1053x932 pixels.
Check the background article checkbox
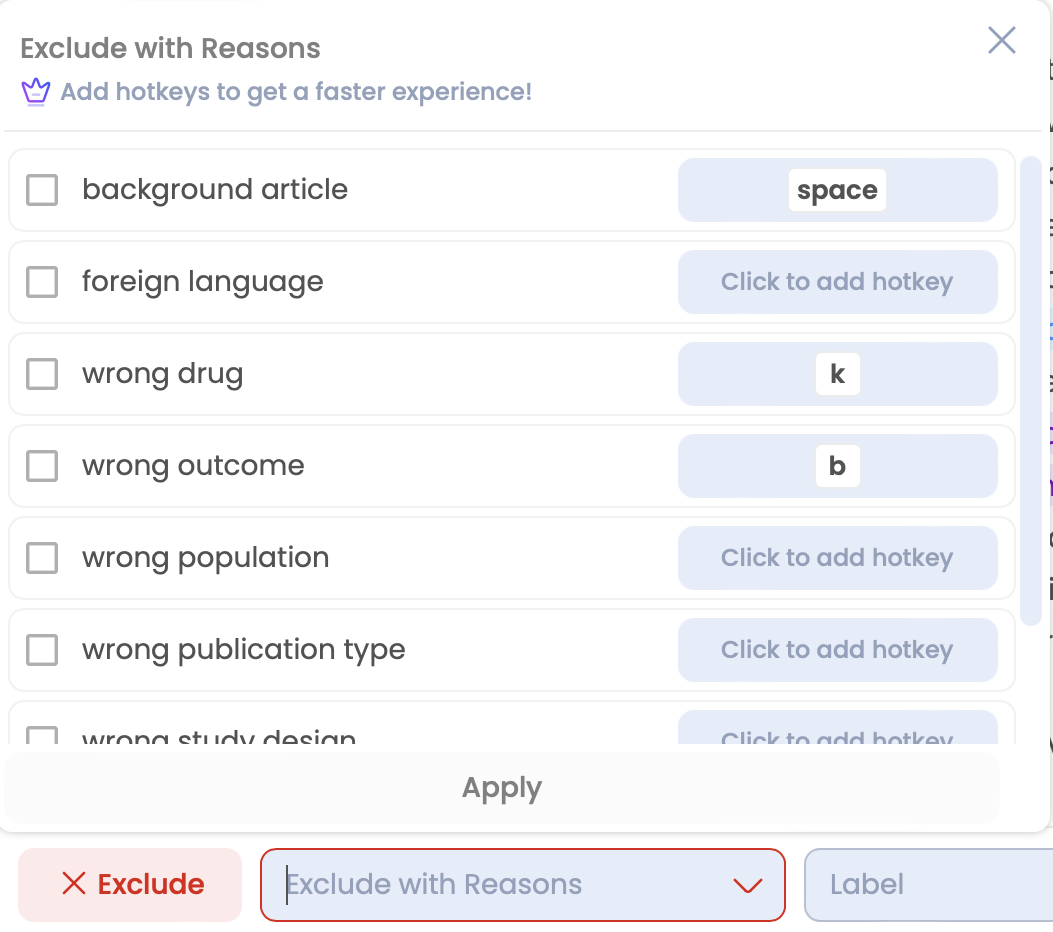pos(42,190)
